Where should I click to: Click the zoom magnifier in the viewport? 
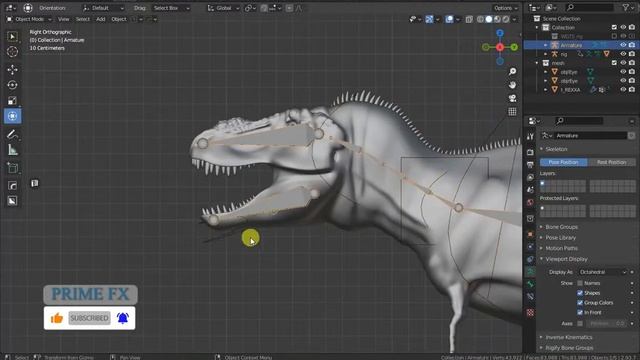[x=512, y=72]
